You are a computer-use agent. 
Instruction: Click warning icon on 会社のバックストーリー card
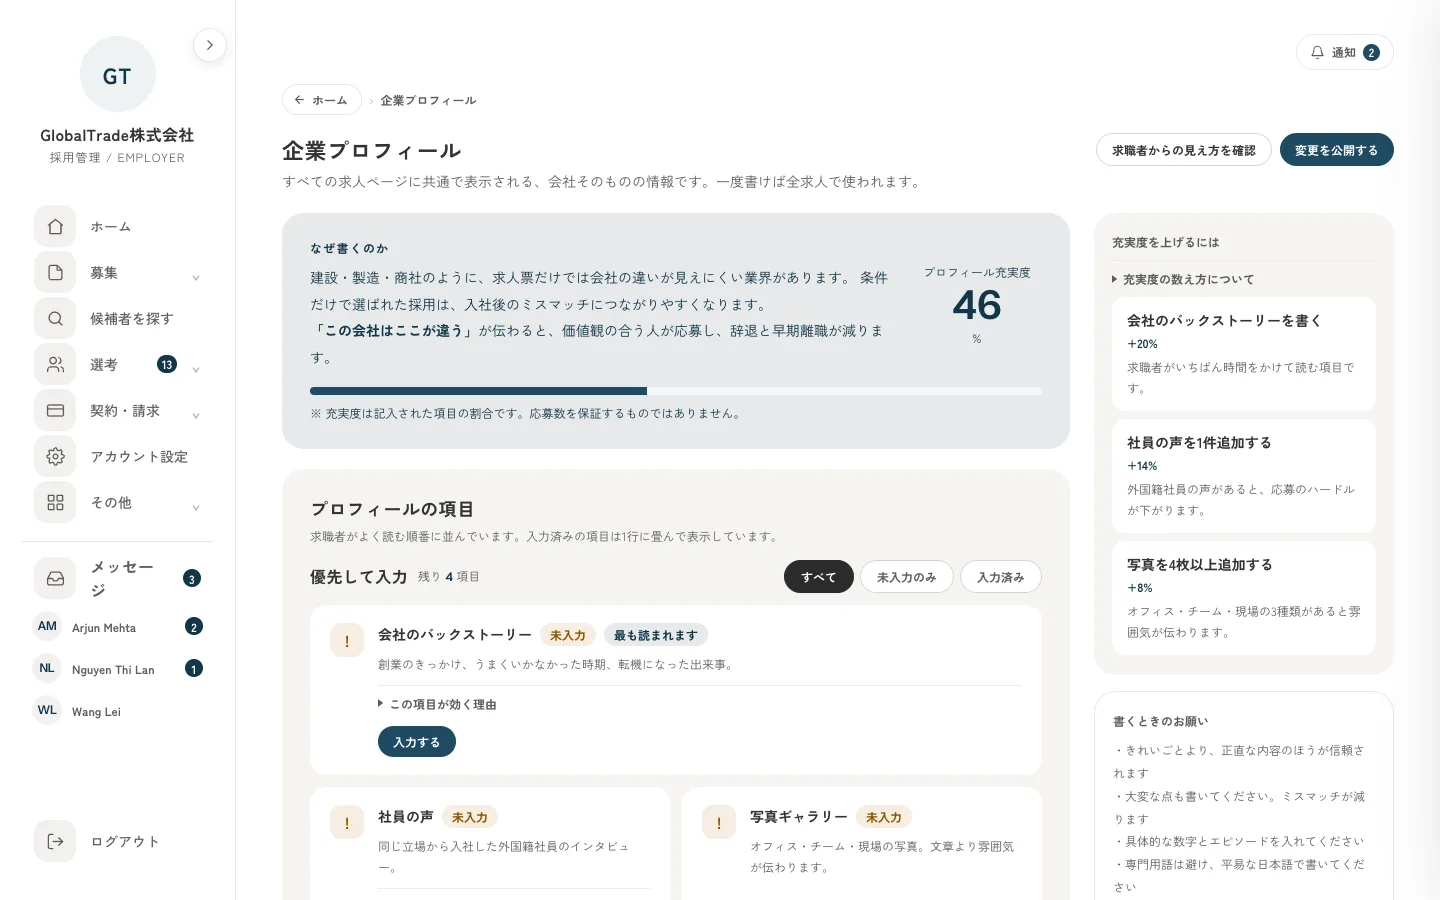tap(347, 641)
